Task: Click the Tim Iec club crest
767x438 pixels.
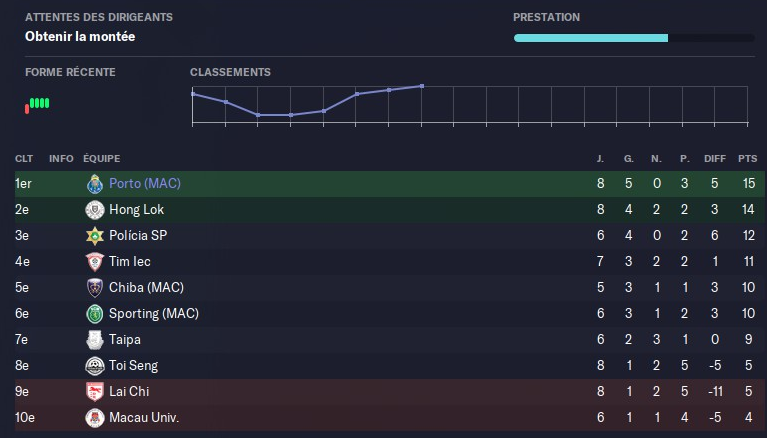Action: (95, 262)
